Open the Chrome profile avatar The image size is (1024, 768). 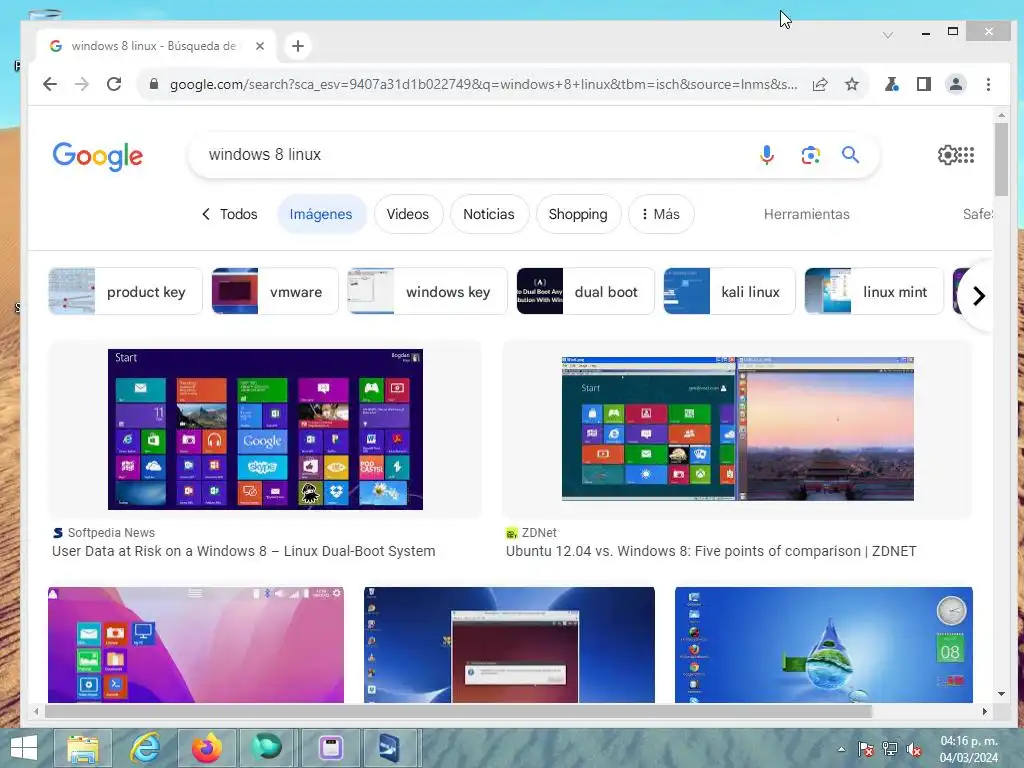click(956, 84)
